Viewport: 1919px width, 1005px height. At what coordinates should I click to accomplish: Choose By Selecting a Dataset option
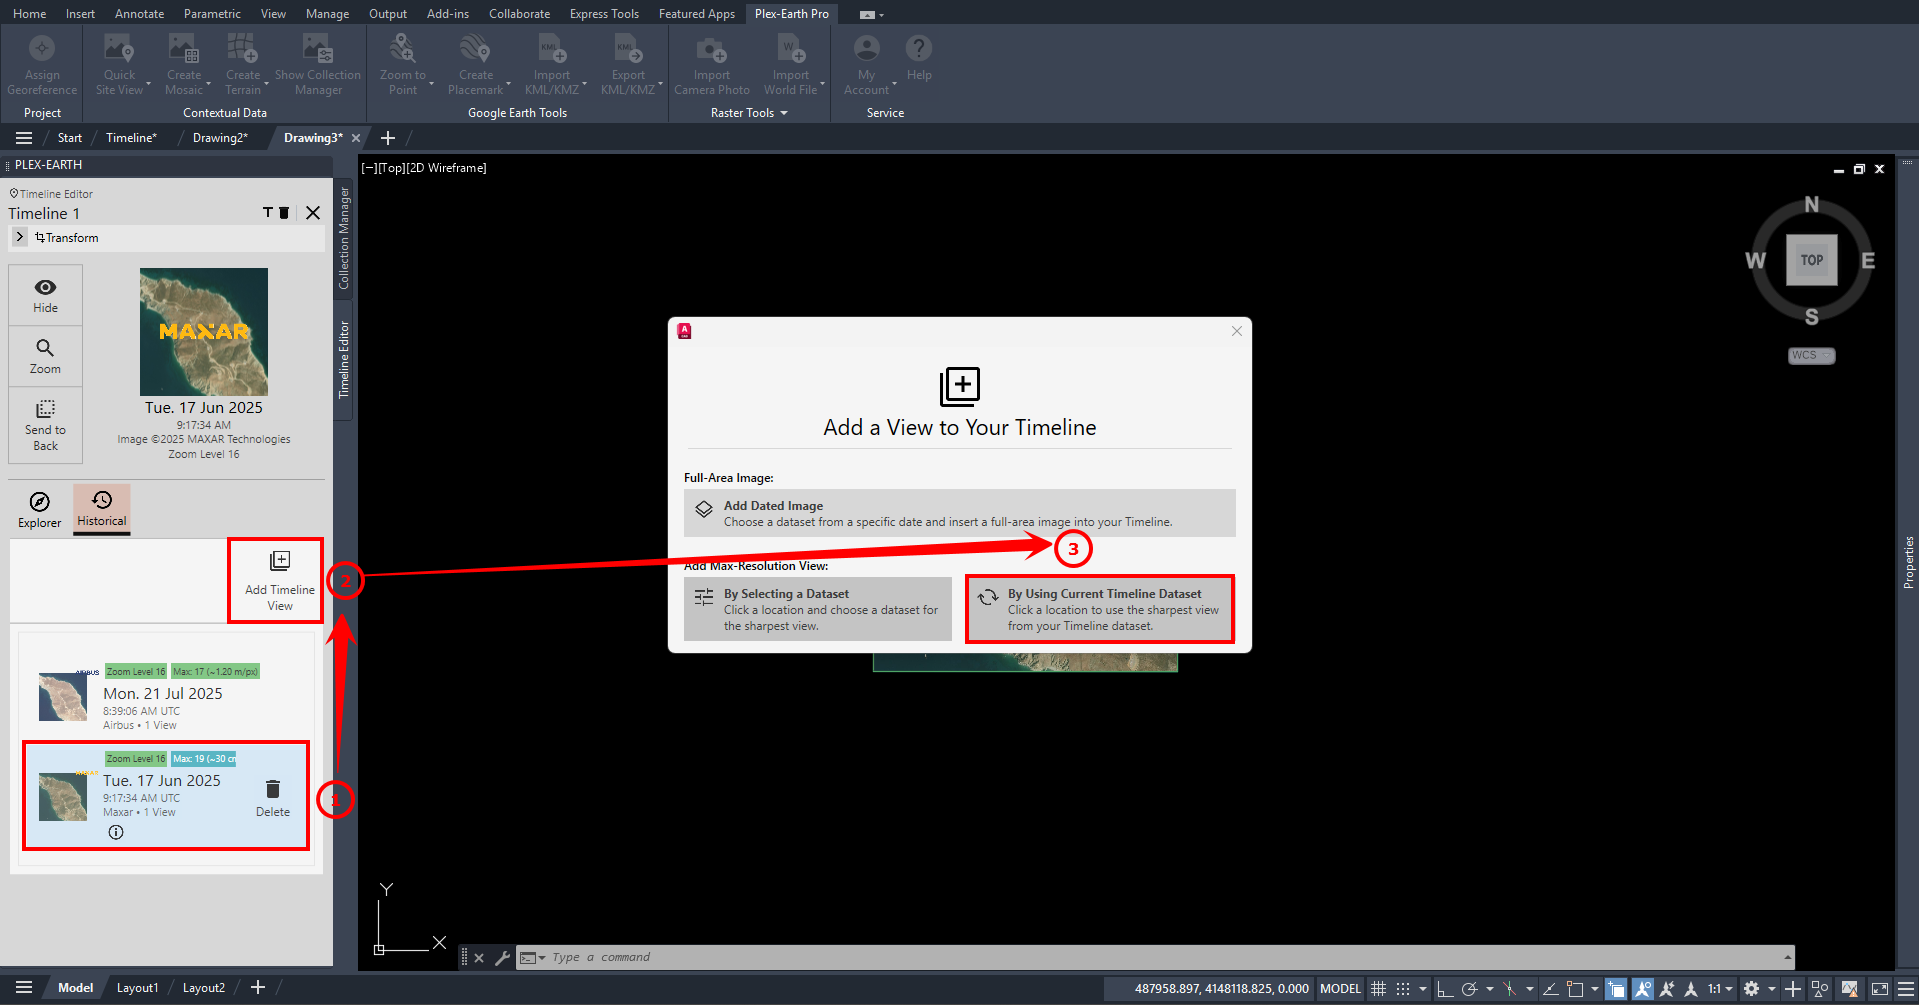pos(818,609)
